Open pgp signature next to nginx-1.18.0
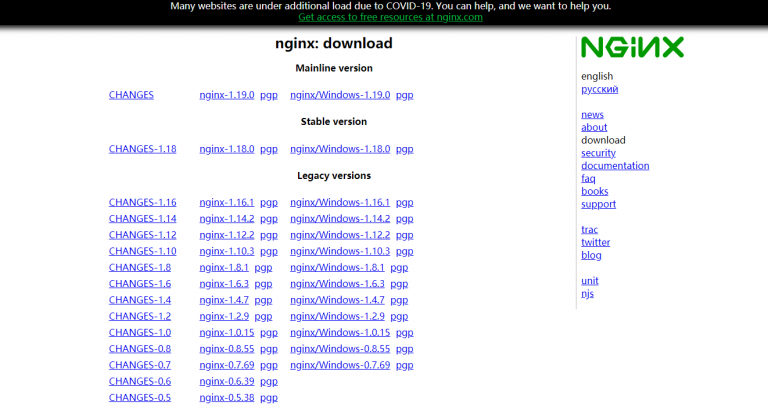Image resolution: width=768 pixels, height=416 pixels. [269, 149]
